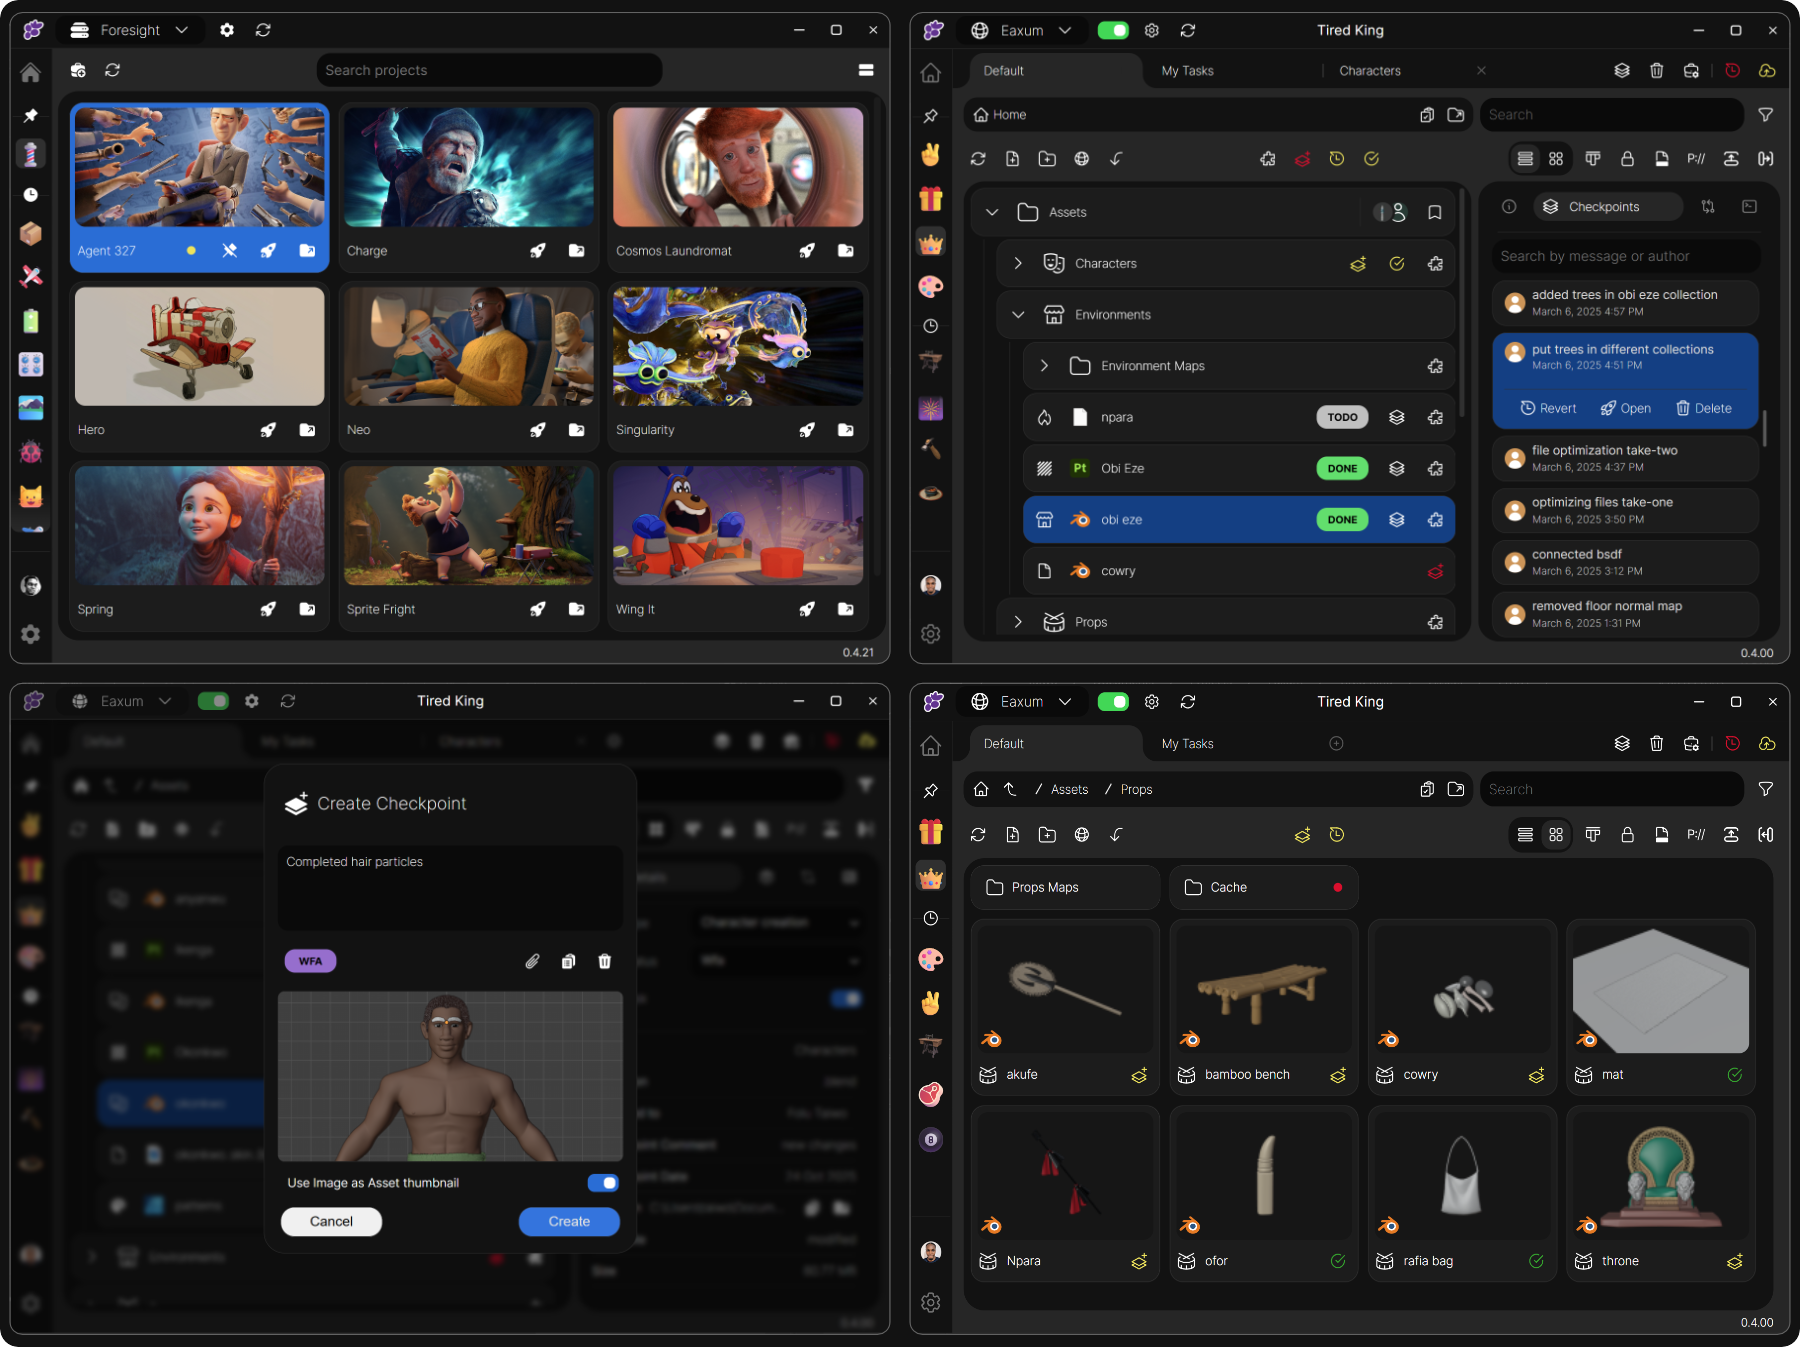
Task: Click home icon in the Assets / Props breadcrumb
Action: [981, 789]
